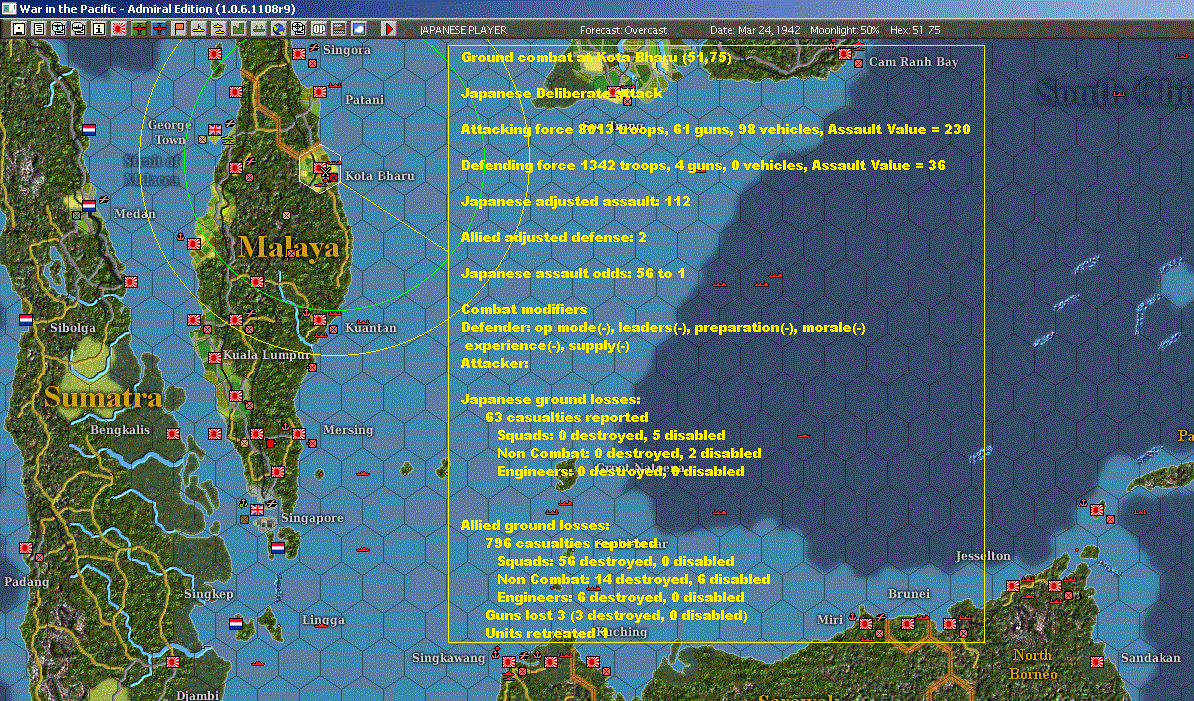Select the Japanese flag marker at Sandakan

pyautogui.click(x=1097, y=661)
